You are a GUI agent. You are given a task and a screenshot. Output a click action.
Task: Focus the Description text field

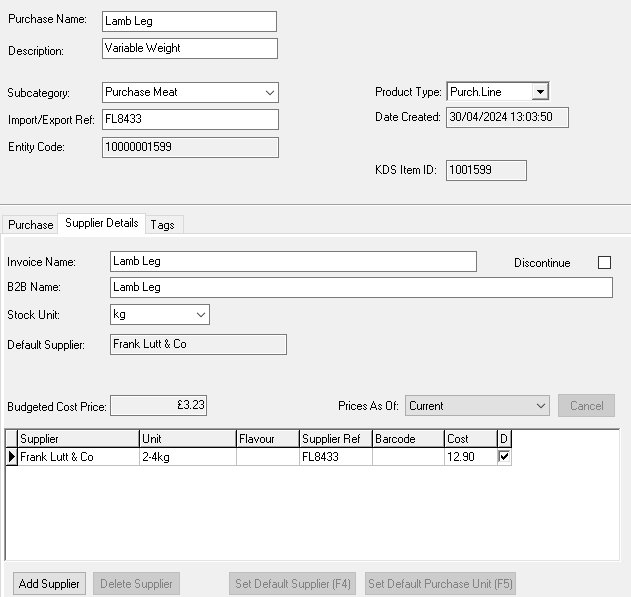tap(189, 48)
